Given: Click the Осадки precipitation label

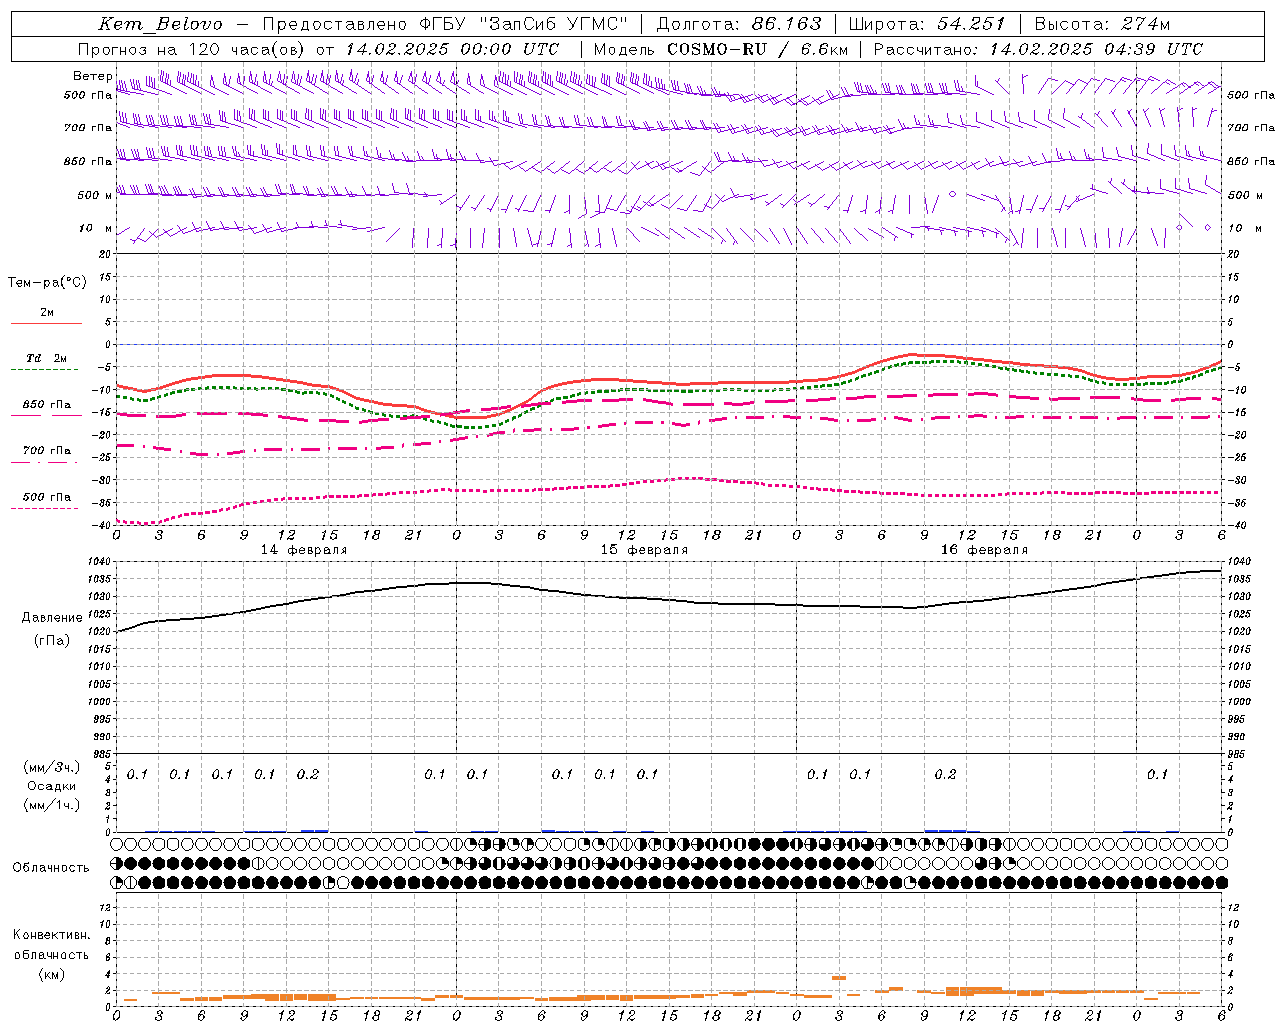Looking at the screenshot, I should point(52,786).
